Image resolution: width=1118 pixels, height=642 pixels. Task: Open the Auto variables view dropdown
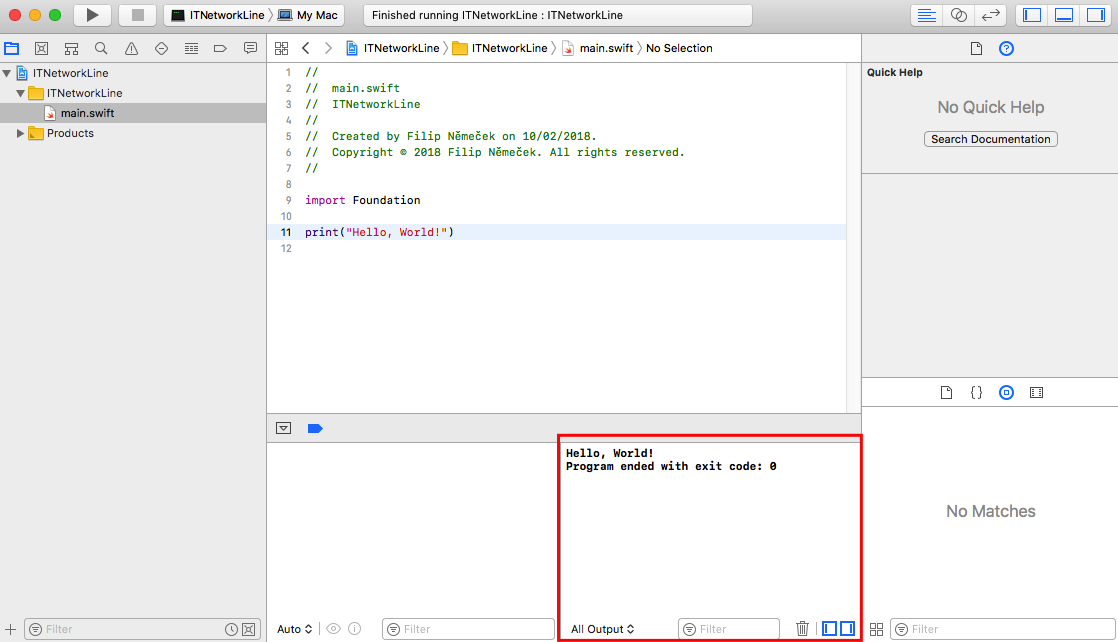295,629
